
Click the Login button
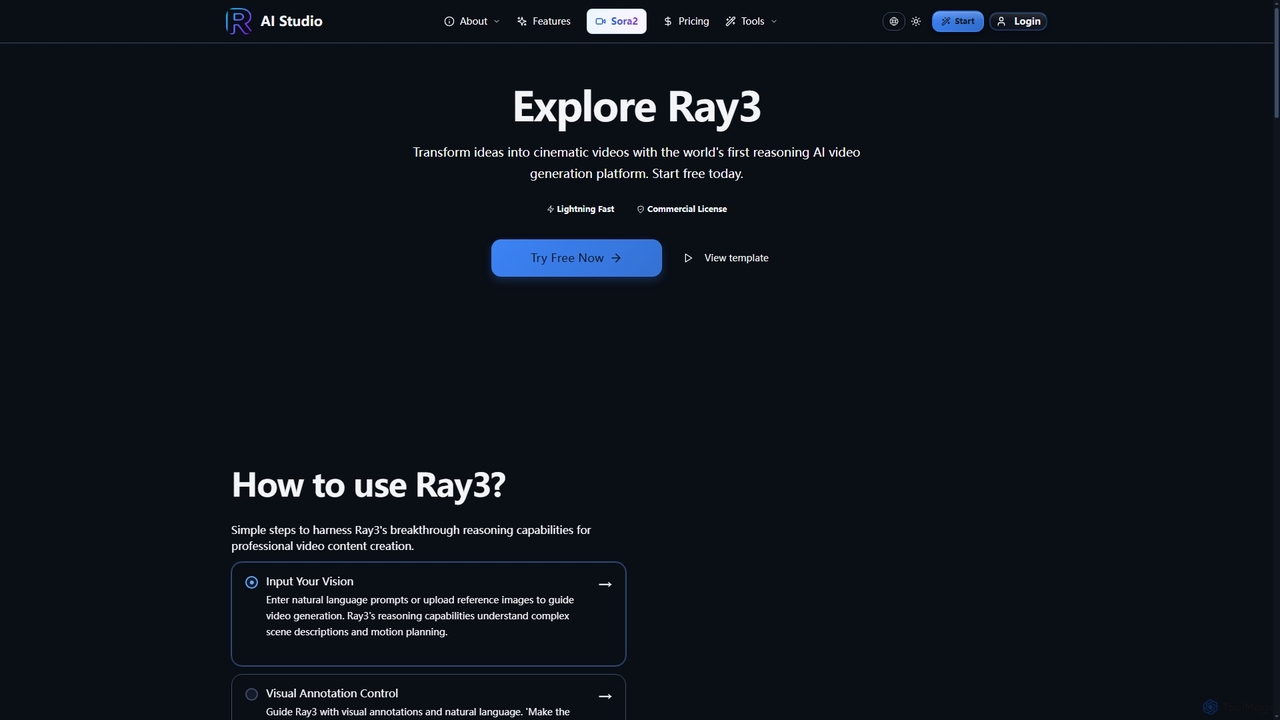(1018, 21)
